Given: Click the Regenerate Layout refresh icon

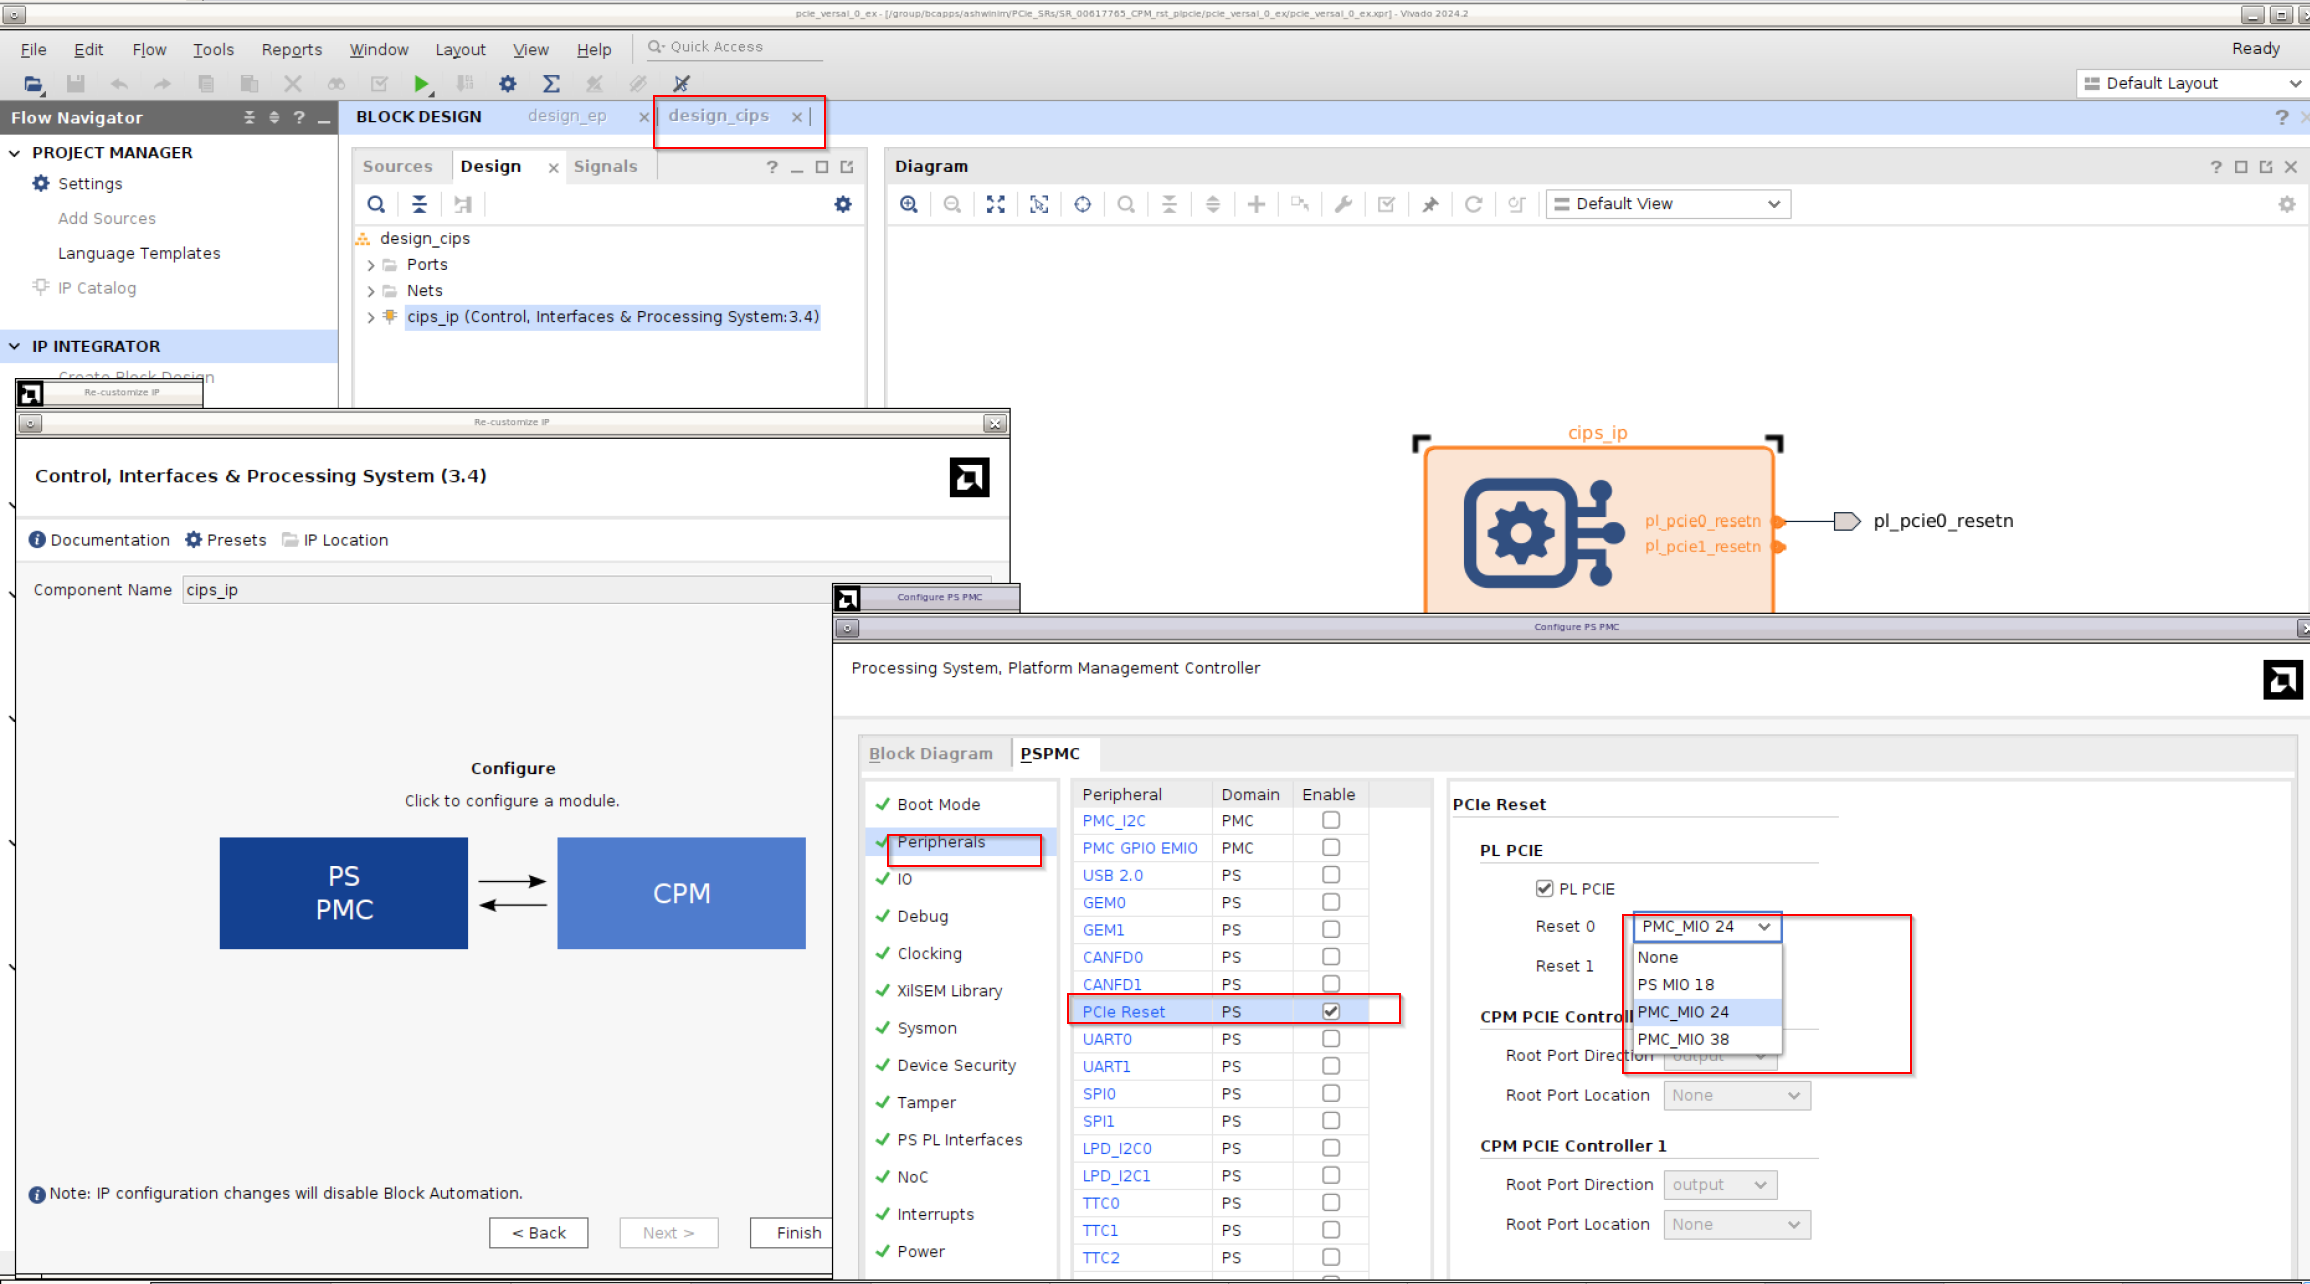Looking at the screenshot, I should pos(1473,204).
